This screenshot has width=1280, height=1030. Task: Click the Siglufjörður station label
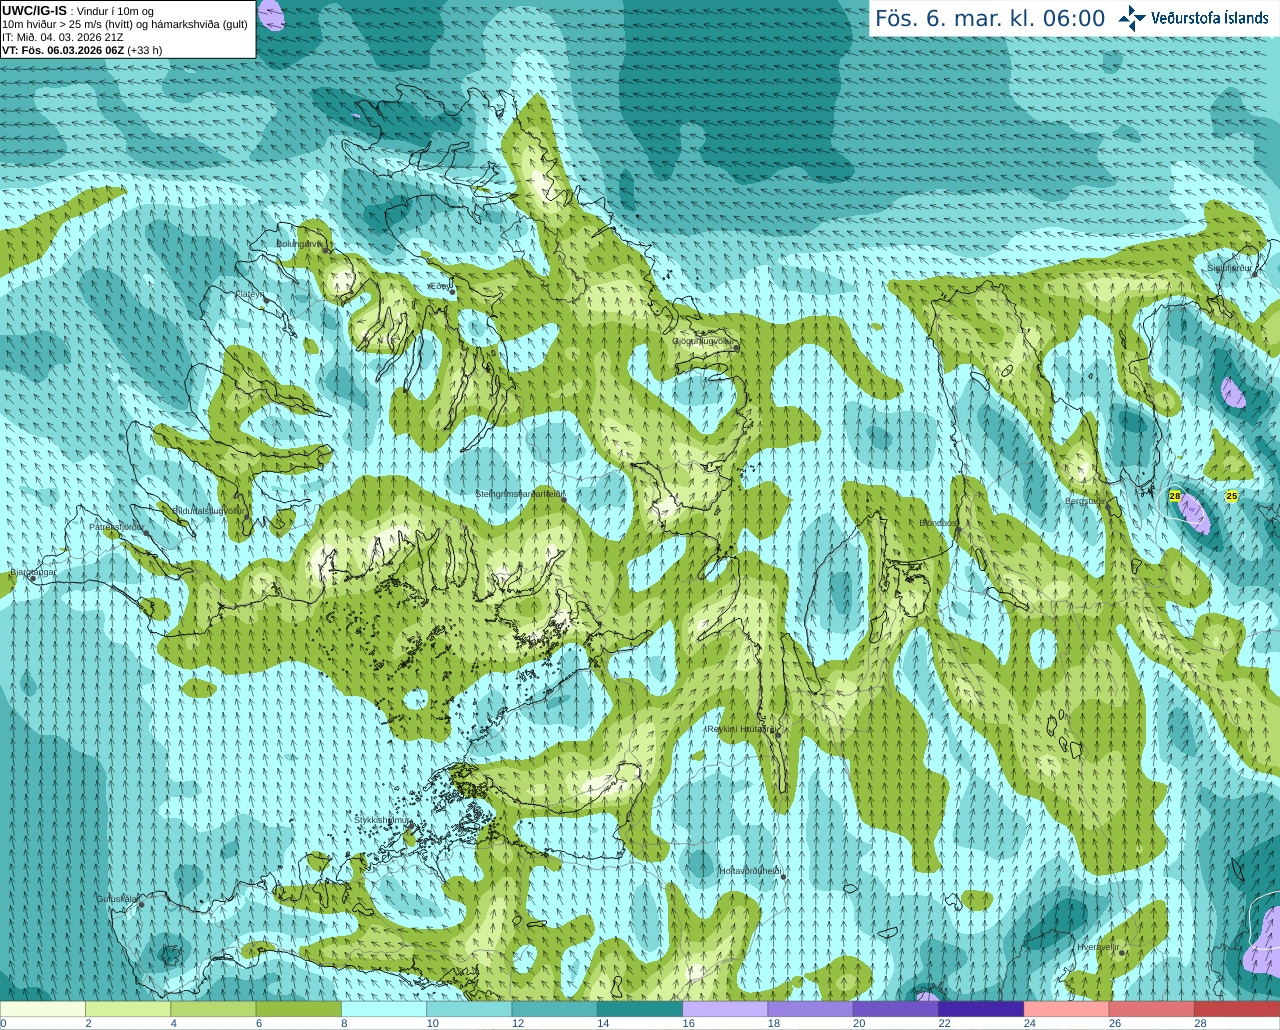click(1230, 268)
